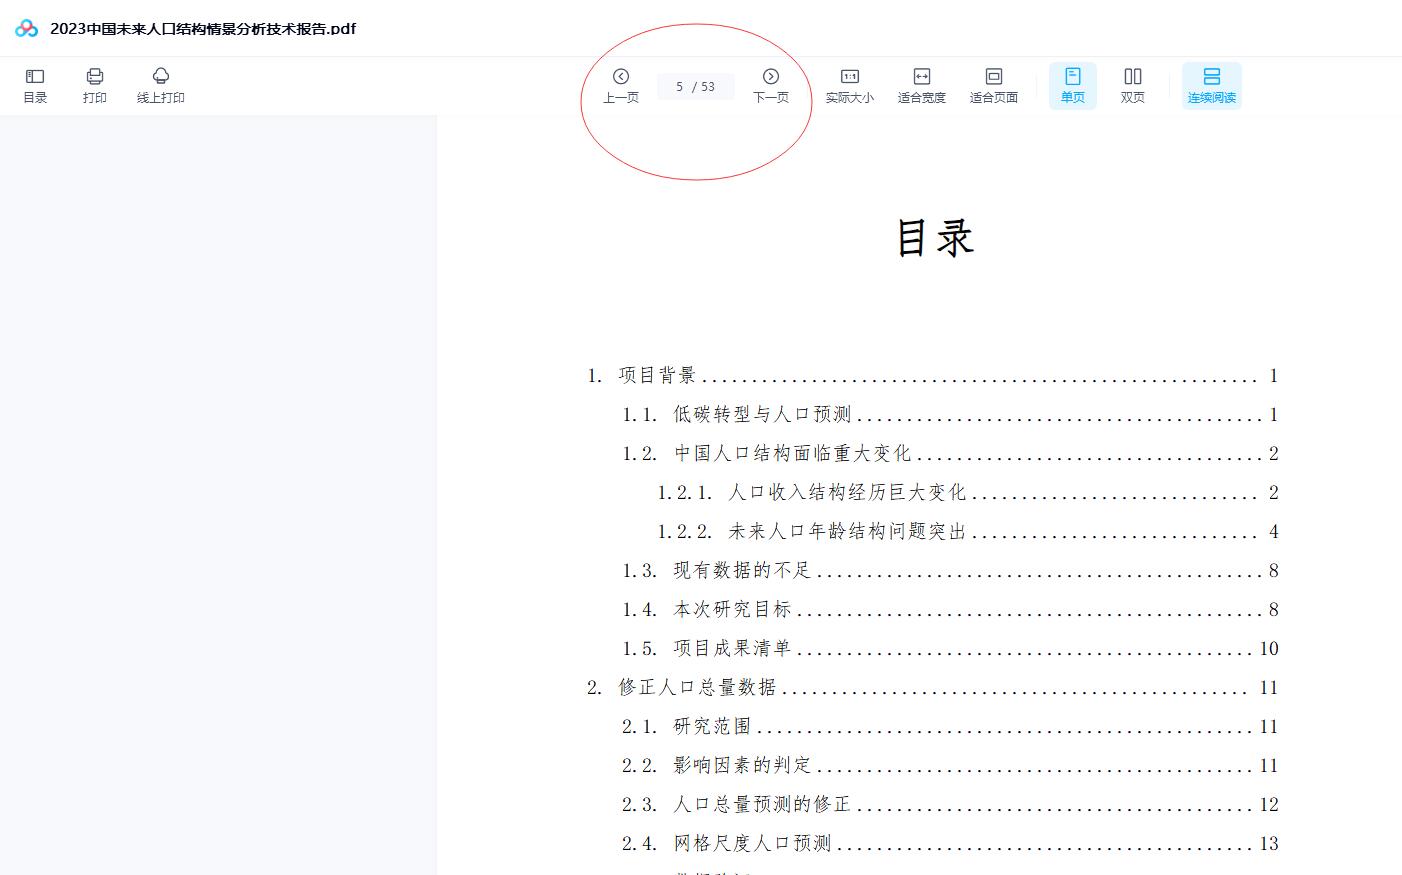1402x875 pixels.
Task: Click the 打印 print icon
Action: pyautogui.click(x=95, y=85)
